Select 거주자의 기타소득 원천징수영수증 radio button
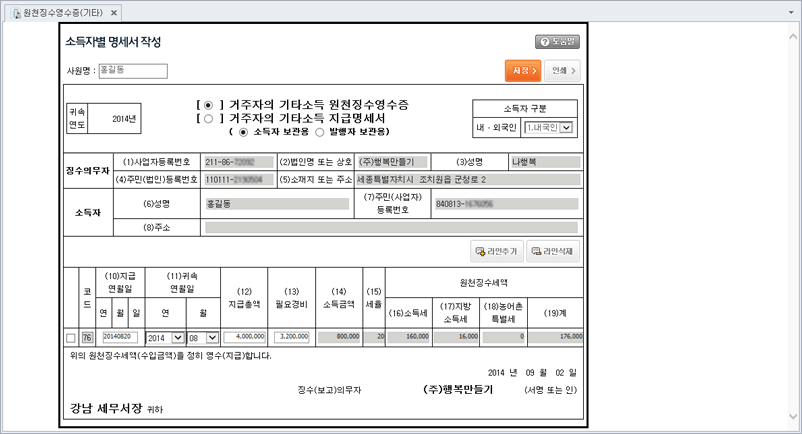Image resolution: width=802 pixels, height=434 pixels. pos(208,105)
